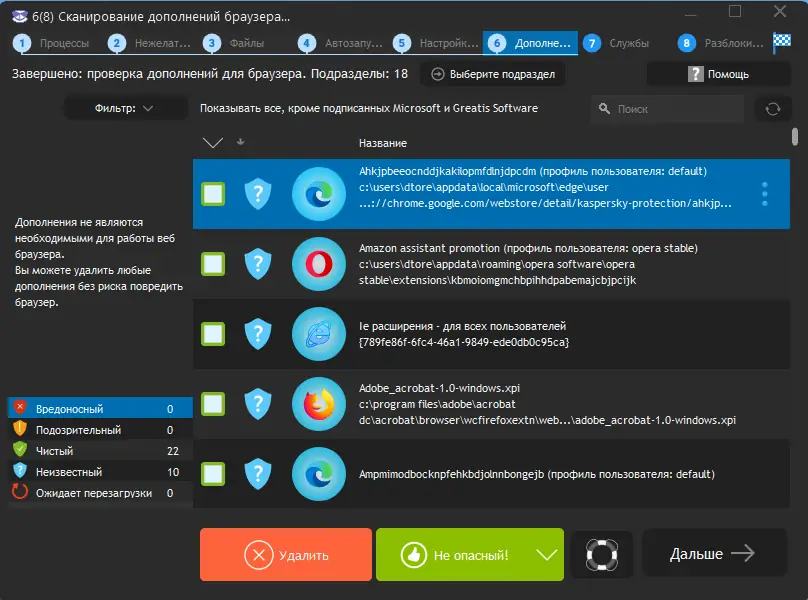Click the Дальше button
808x600 pixels.
click(714, 553)
